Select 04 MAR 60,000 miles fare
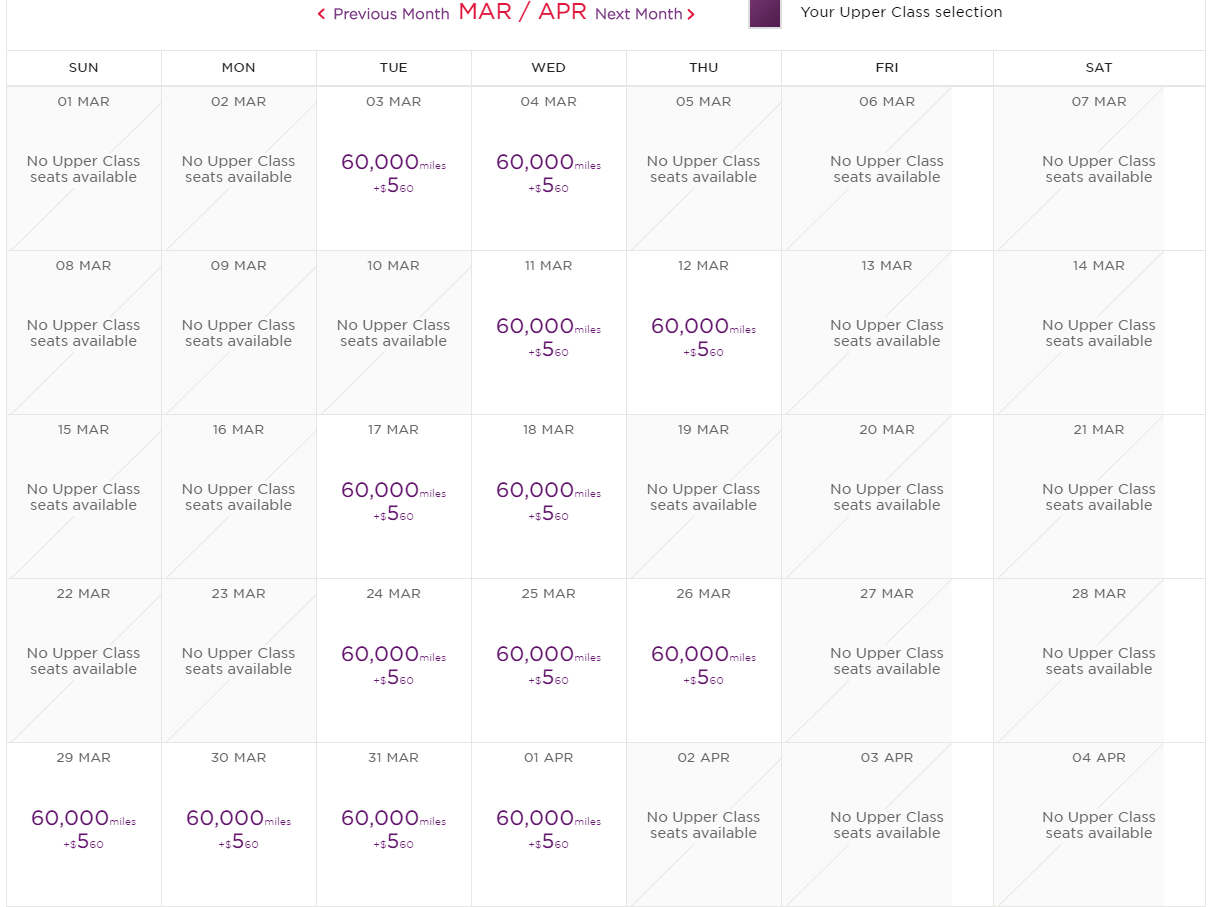1211x907 pixels. [548, 172]
